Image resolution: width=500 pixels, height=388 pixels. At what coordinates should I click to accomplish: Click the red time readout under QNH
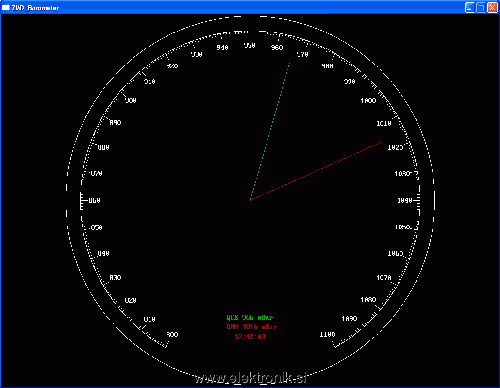pyautogui.click(x=250, y=337)
